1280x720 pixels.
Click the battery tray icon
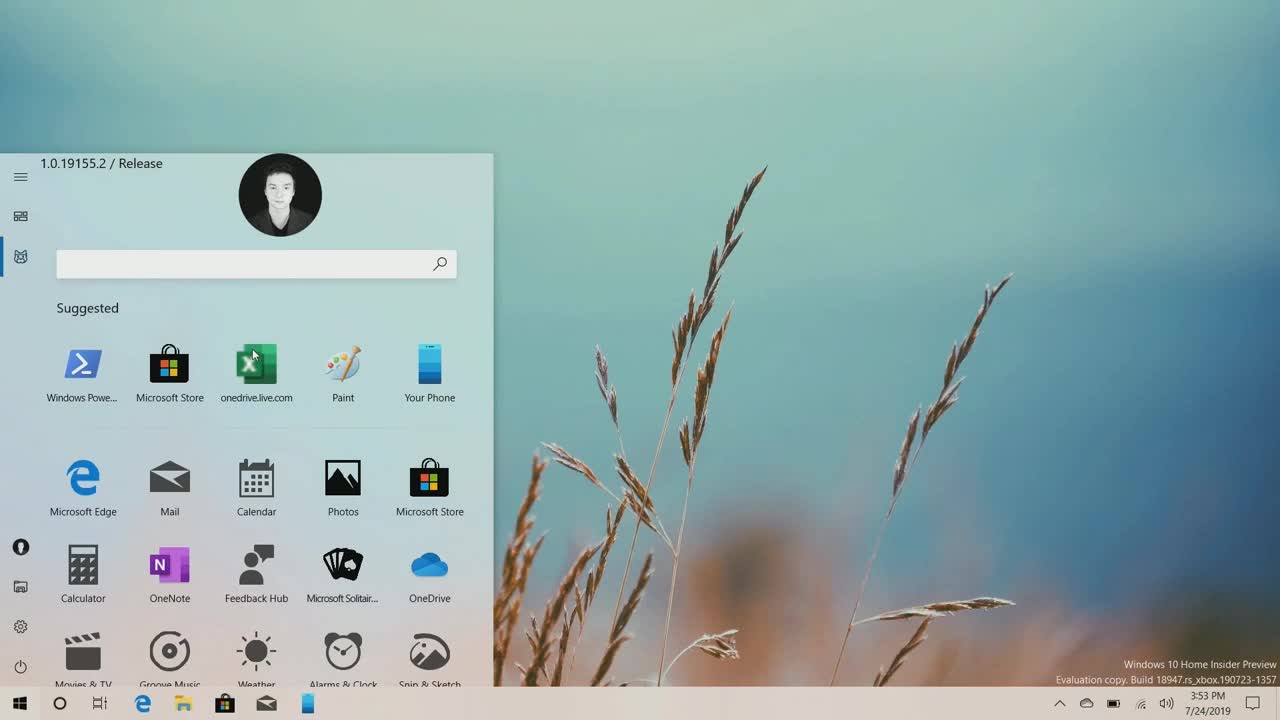[x=1113, y=704]
